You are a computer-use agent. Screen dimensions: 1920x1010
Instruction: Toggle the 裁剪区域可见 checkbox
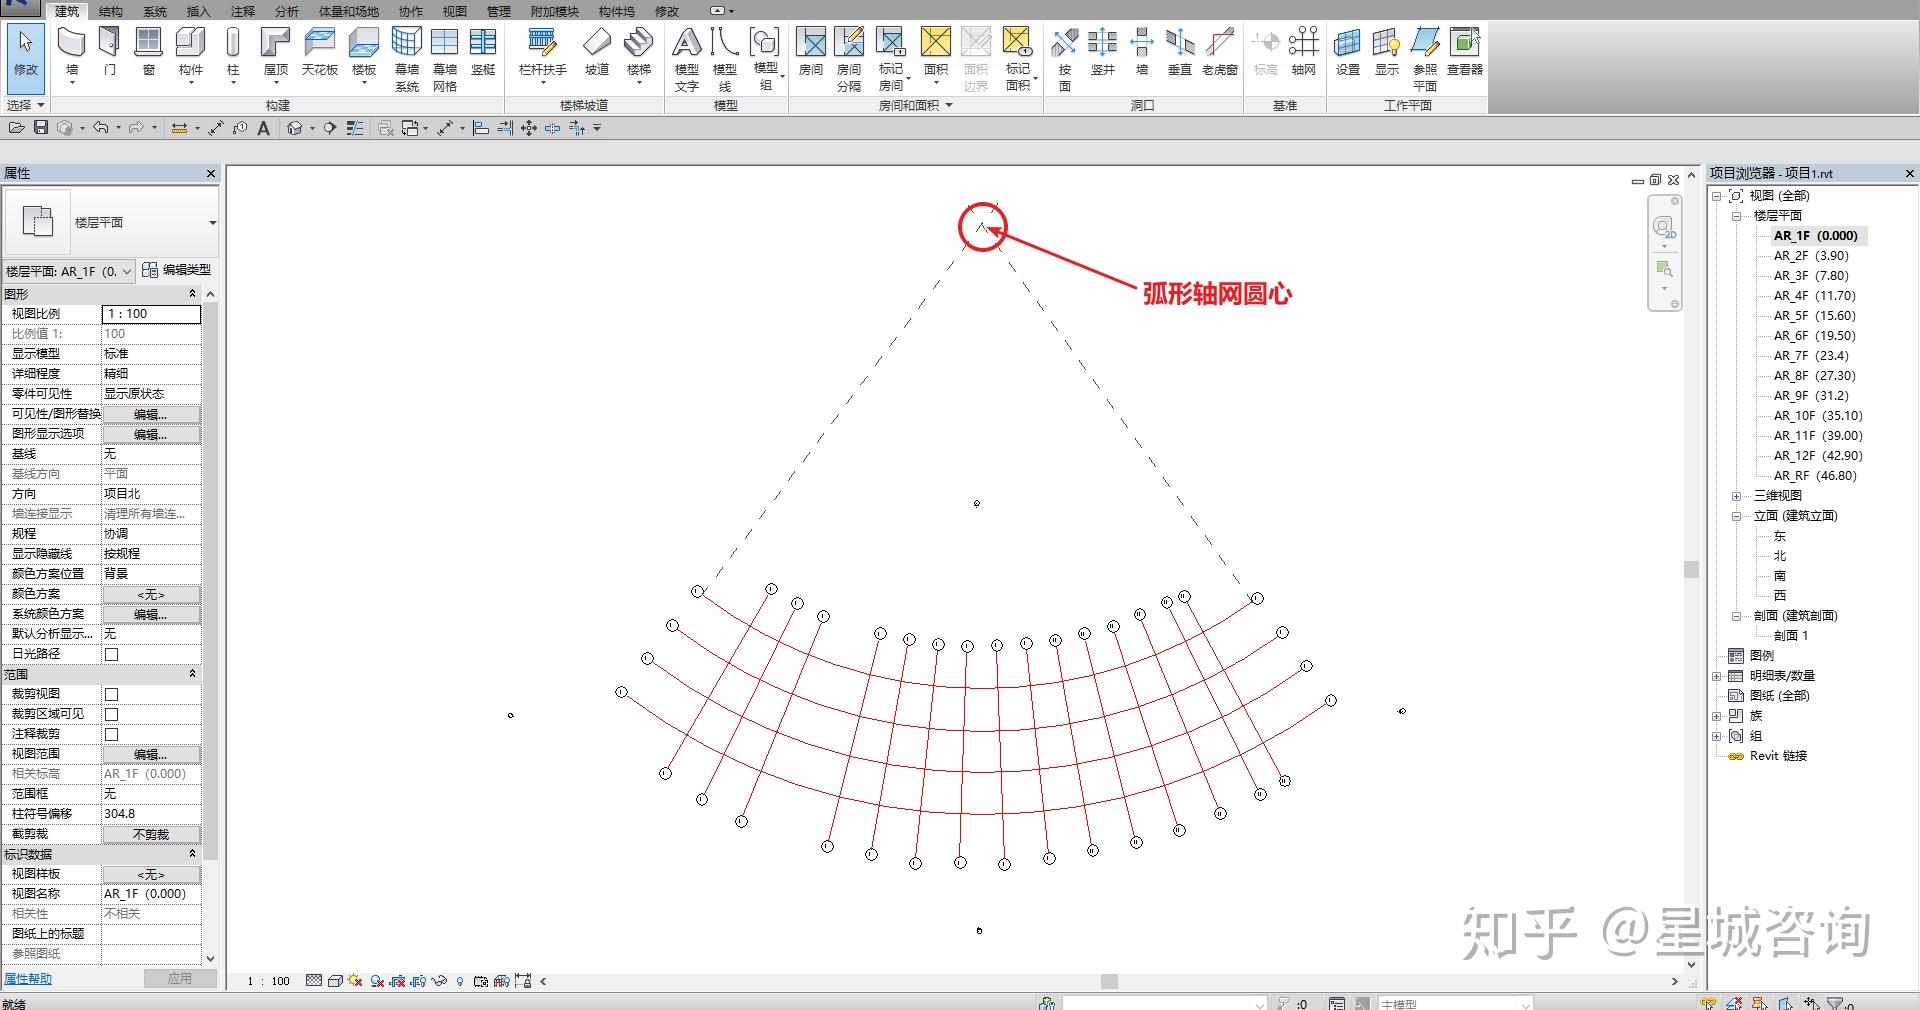tap(112, 714)
